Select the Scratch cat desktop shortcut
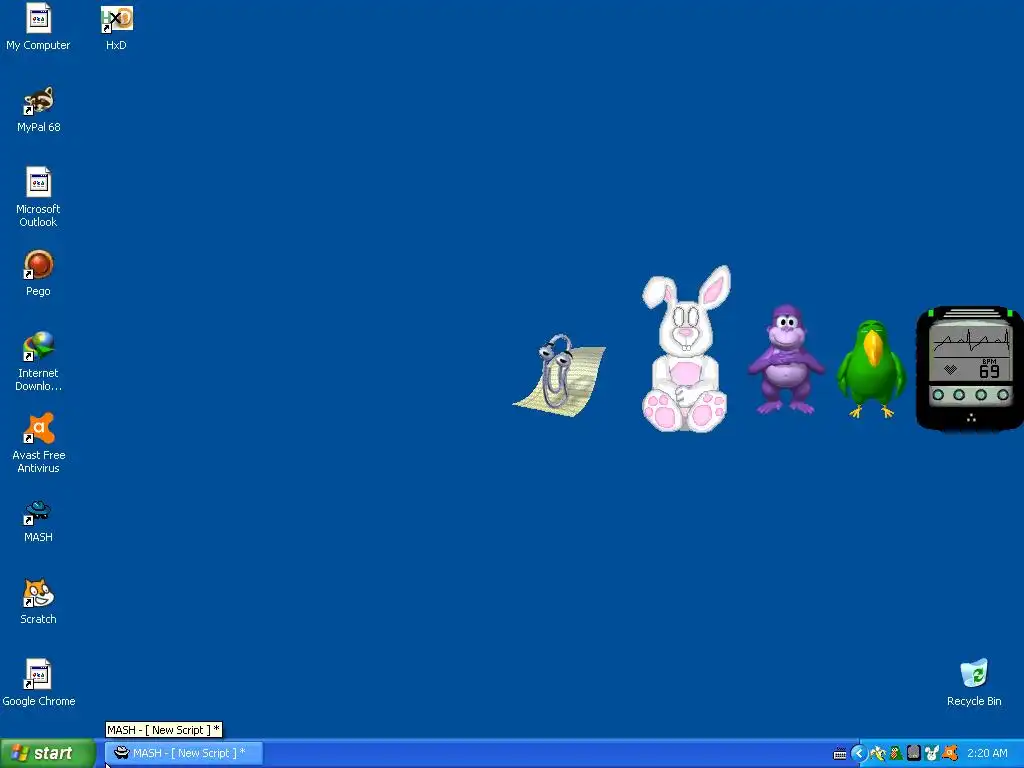 [x=38, y=601]
